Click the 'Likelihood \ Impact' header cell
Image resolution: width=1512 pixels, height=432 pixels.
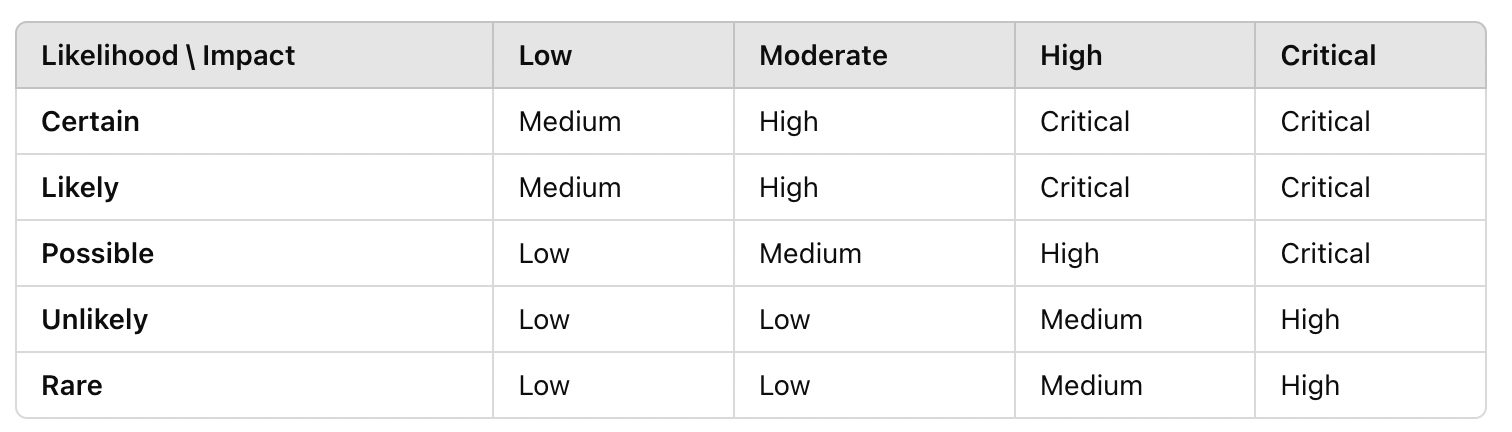coord(168,55)
